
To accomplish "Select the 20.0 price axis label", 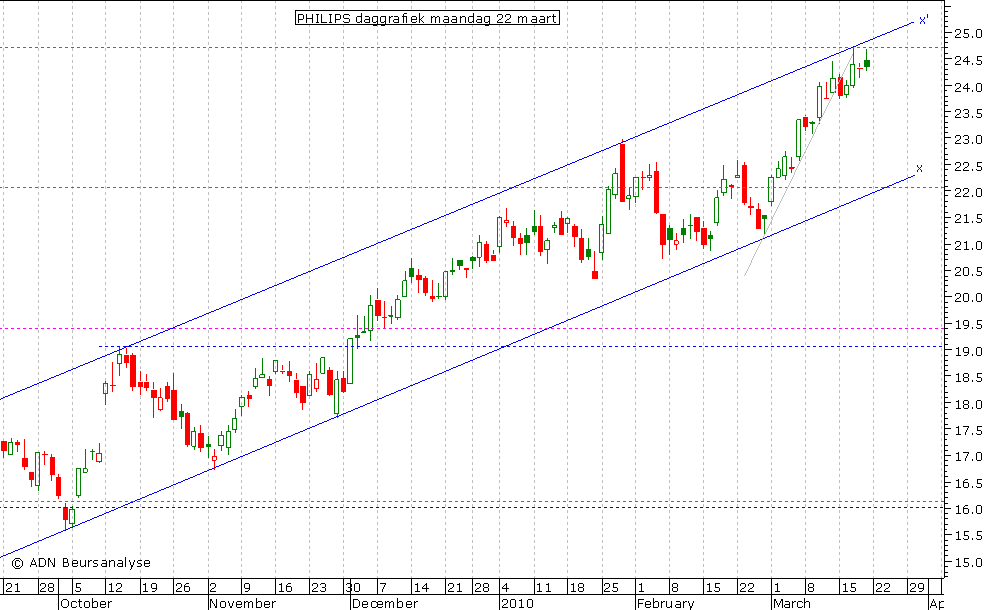I will click(968, 298).
